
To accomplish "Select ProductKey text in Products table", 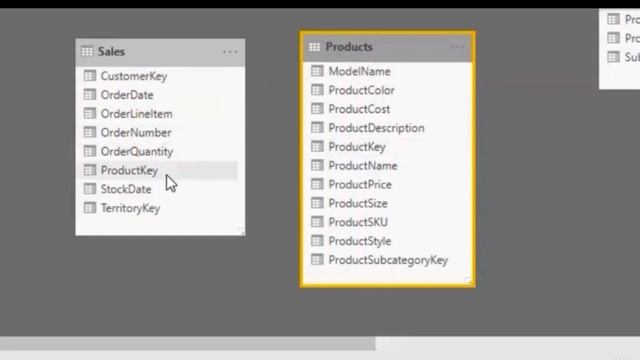I will 357,147.
